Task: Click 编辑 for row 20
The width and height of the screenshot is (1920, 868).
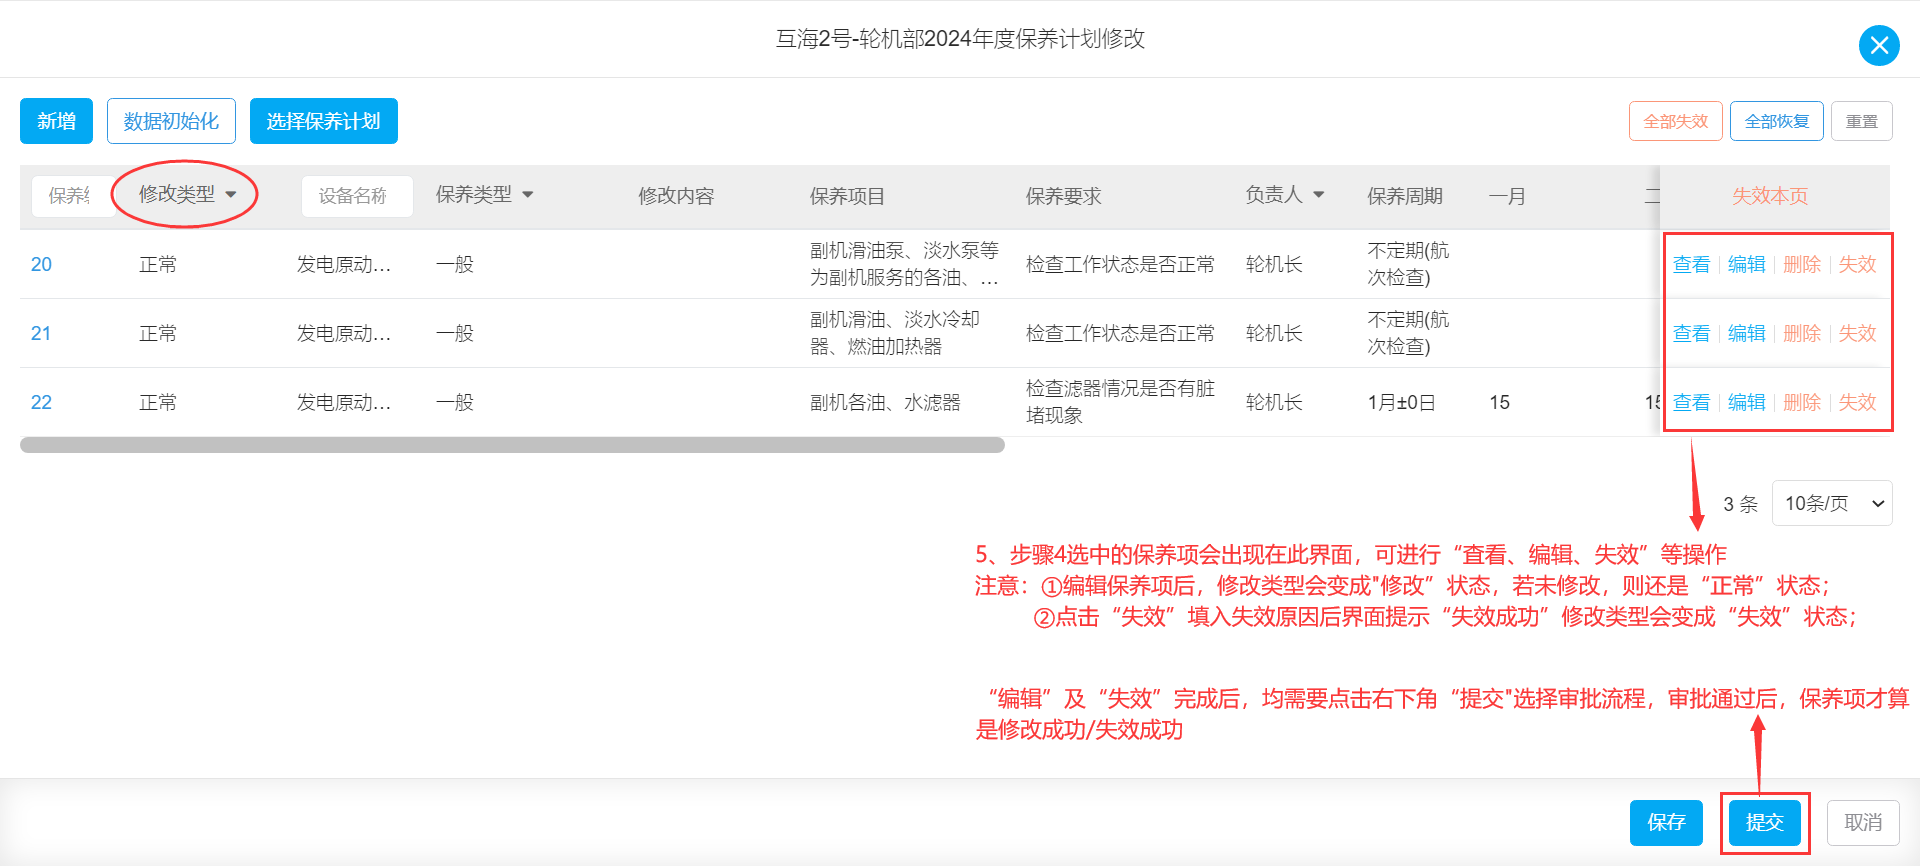Action: (1747, 264)
